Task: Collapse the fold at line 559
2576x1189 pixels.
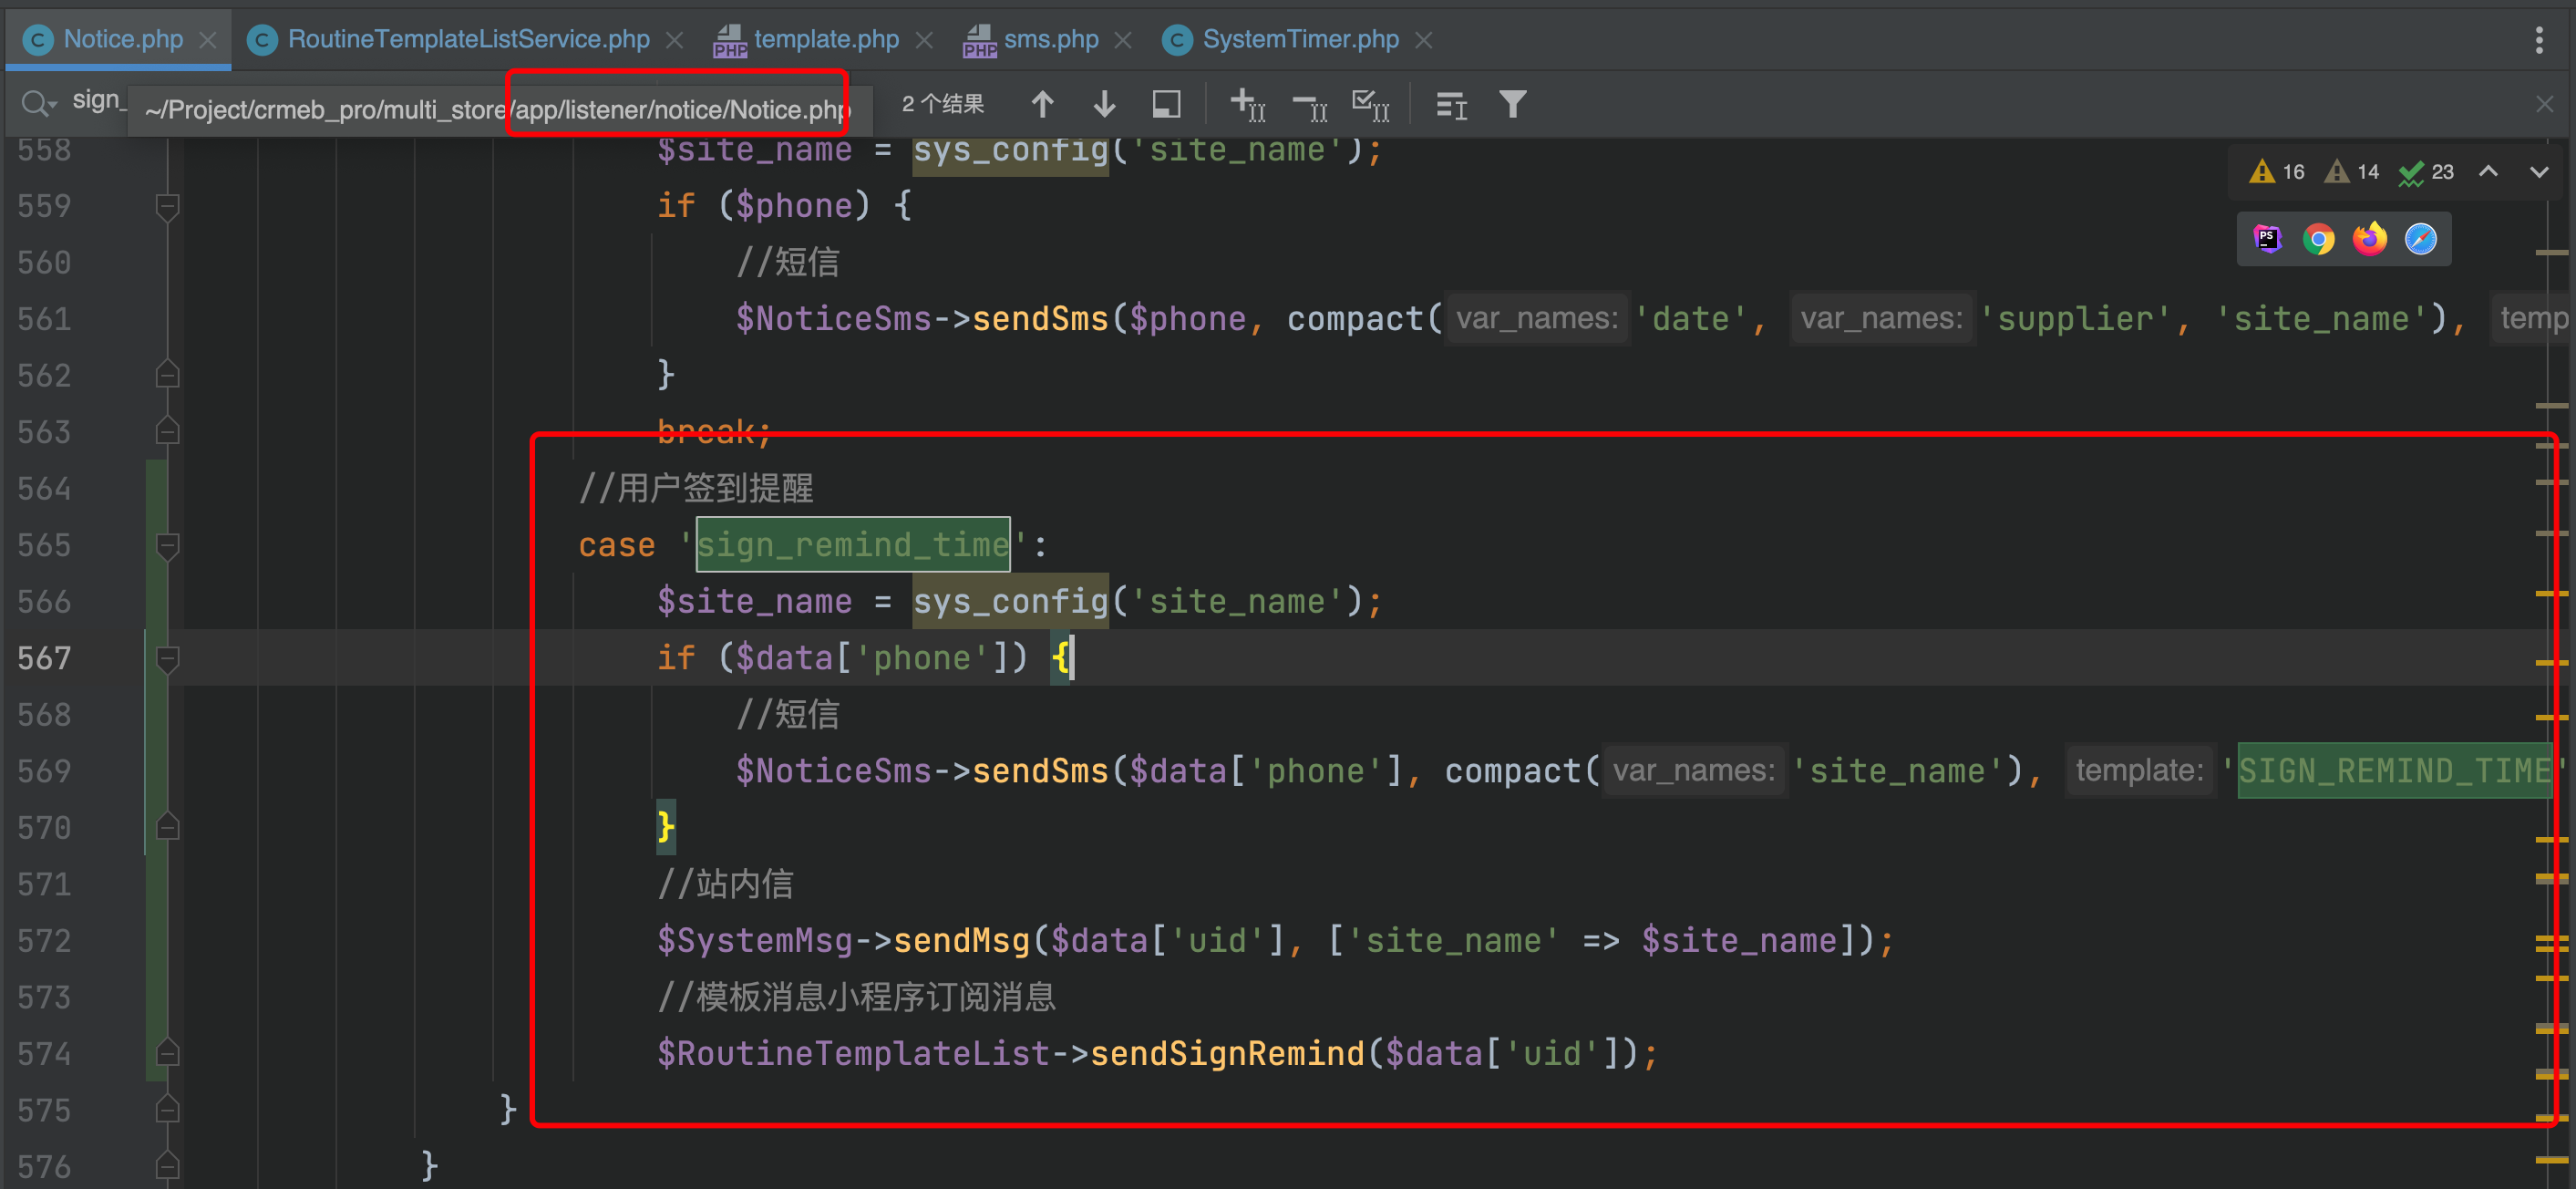Action: pyautogui.click(x=167, y=206)
